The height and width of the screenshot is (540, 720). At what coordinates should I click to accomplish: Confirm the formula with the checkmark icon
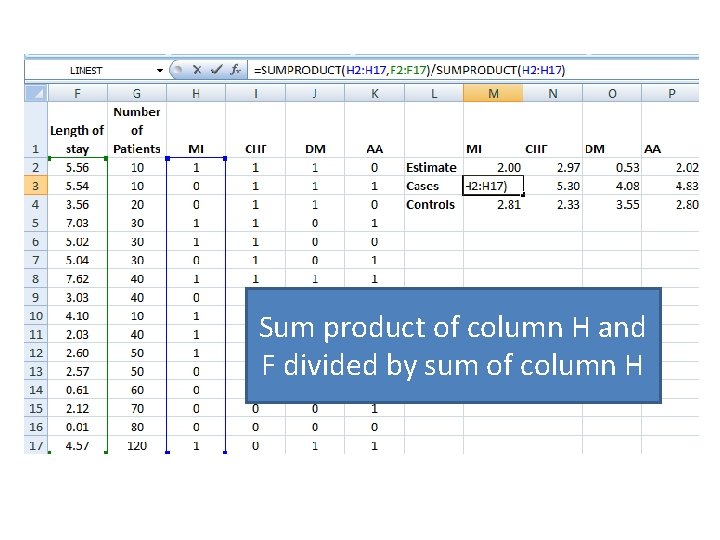(216, 70)
